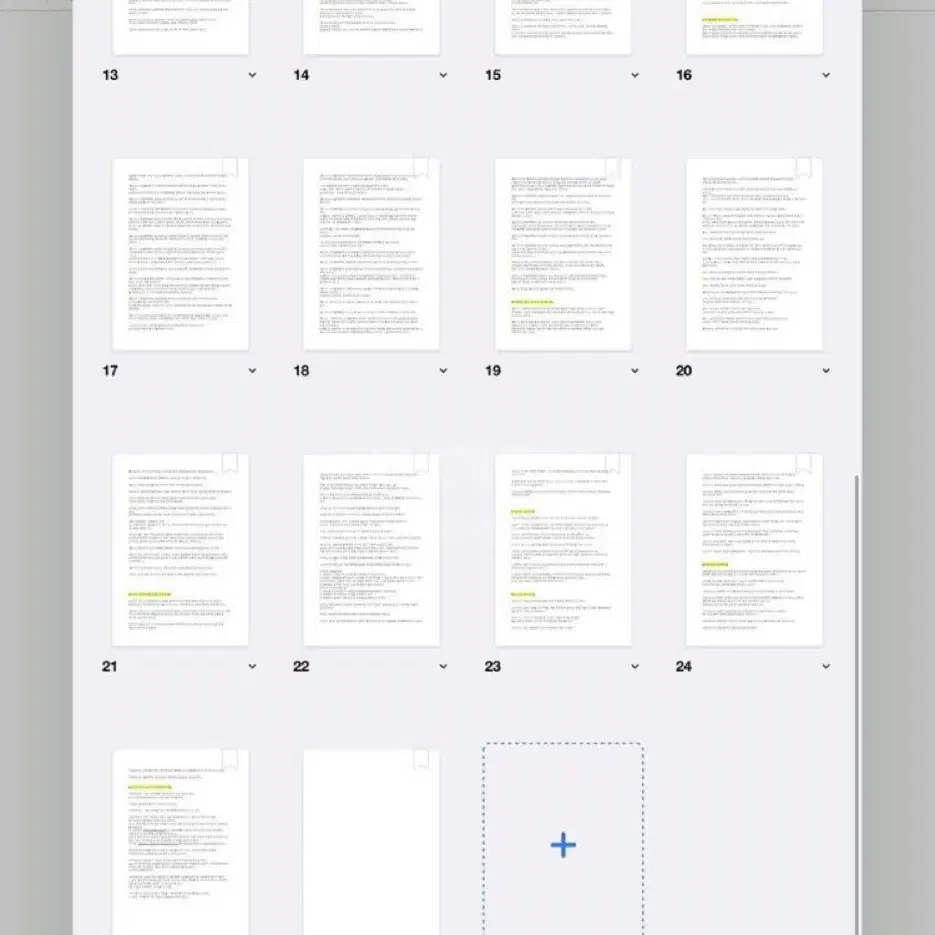935x935 pixels.
Task: Open page 17 thumbnail
Action: point(181,254)
